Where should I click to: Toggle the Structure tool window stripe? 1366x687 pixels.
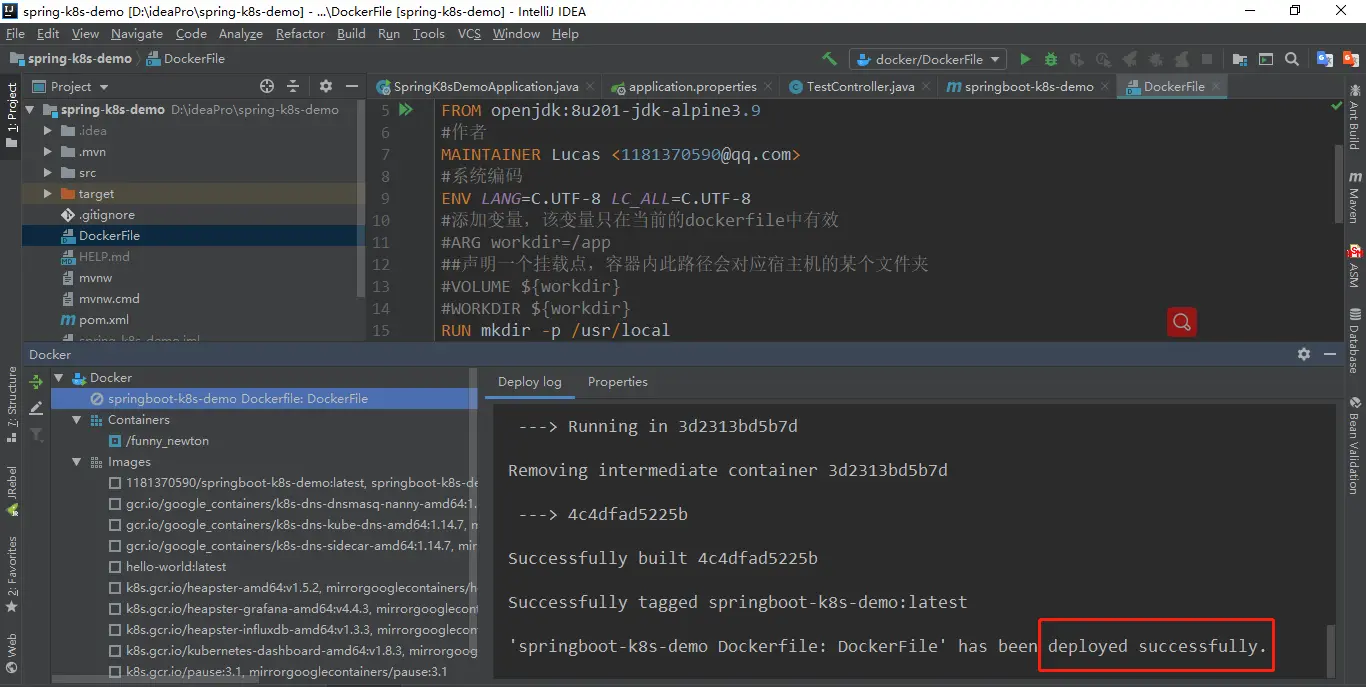pyautogui.click(x=11, y=405)
